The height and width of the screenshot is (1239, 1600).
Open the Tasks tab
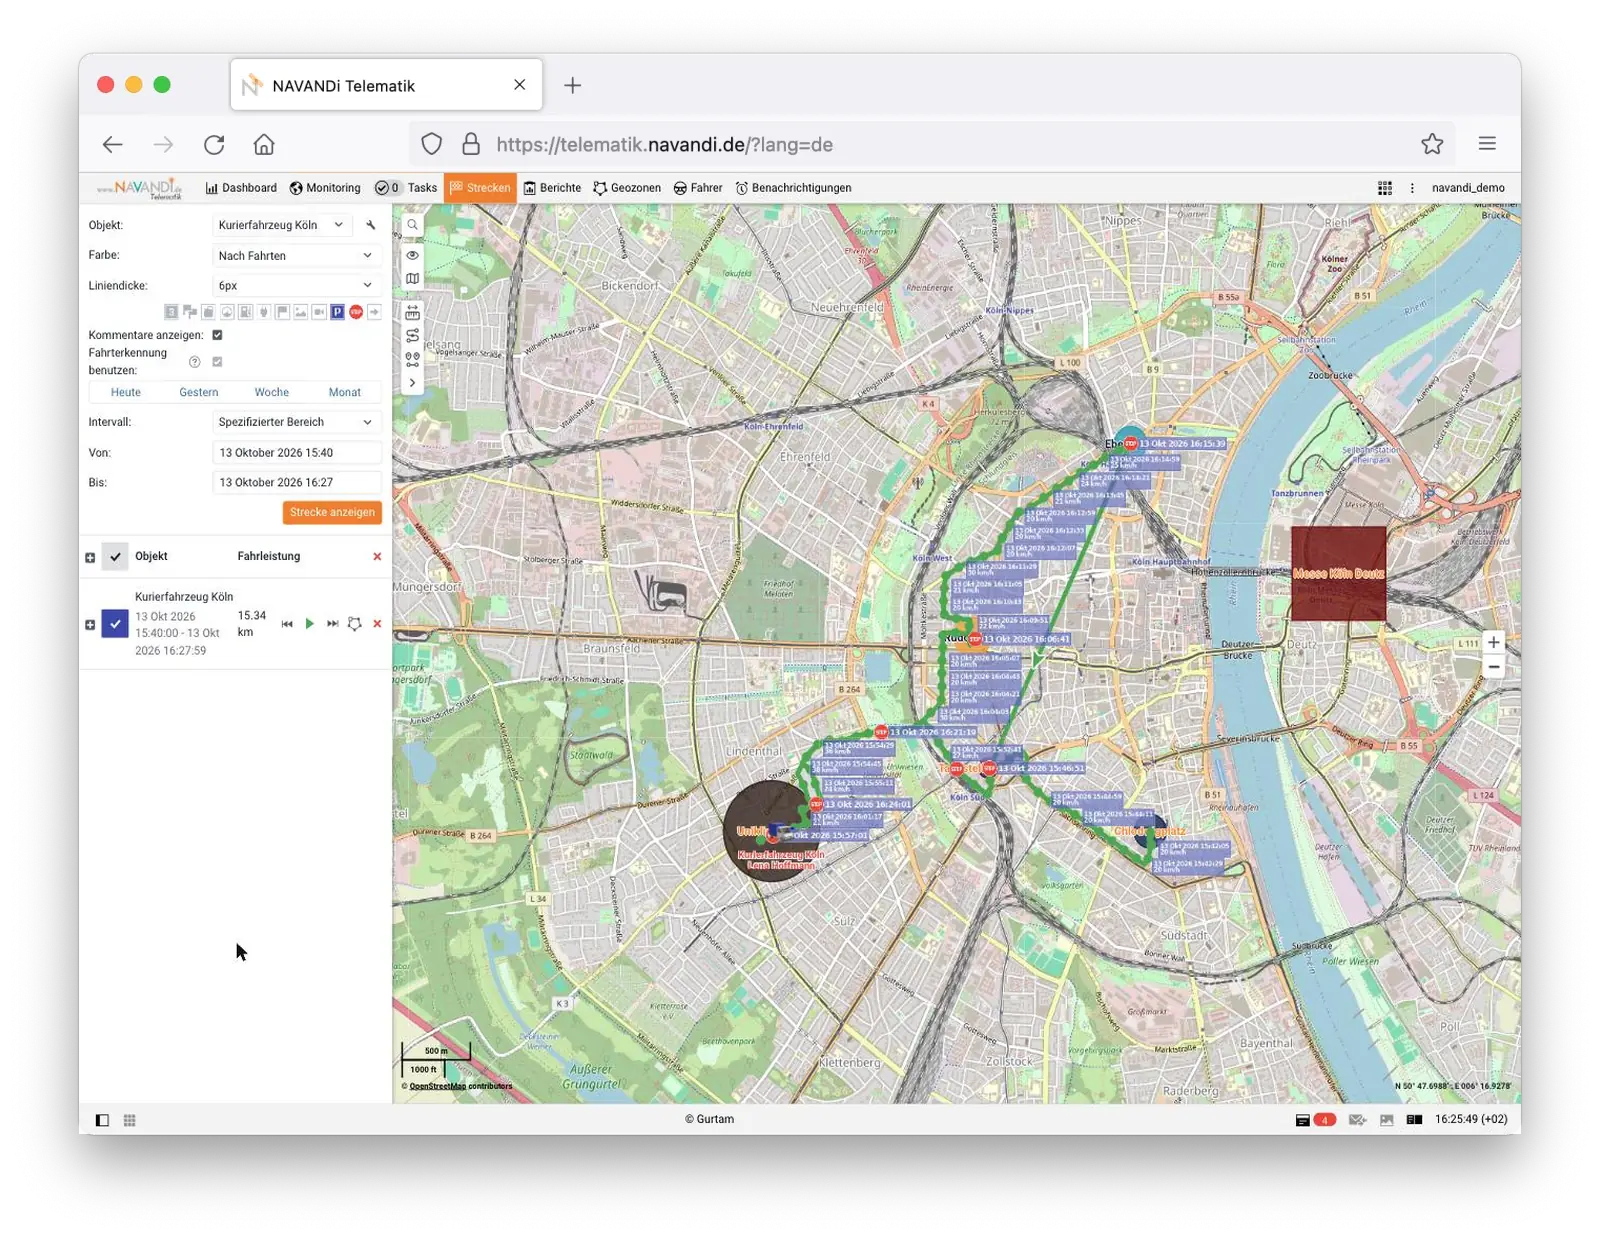click(x=406, y=188)
